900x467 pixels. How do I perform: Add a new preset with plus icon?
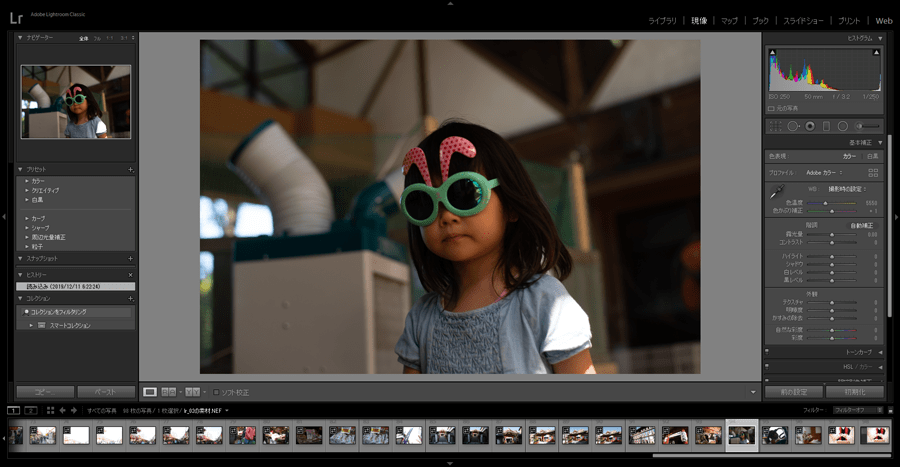coord(130,170)
